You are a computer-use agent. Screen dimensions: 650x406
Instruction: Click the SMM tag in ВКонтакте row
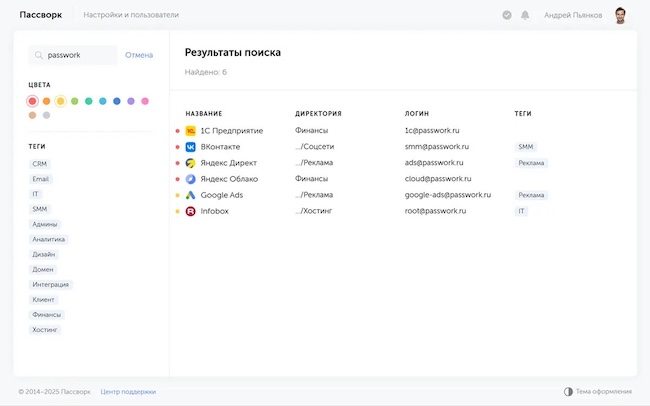(x=526, y=147)
